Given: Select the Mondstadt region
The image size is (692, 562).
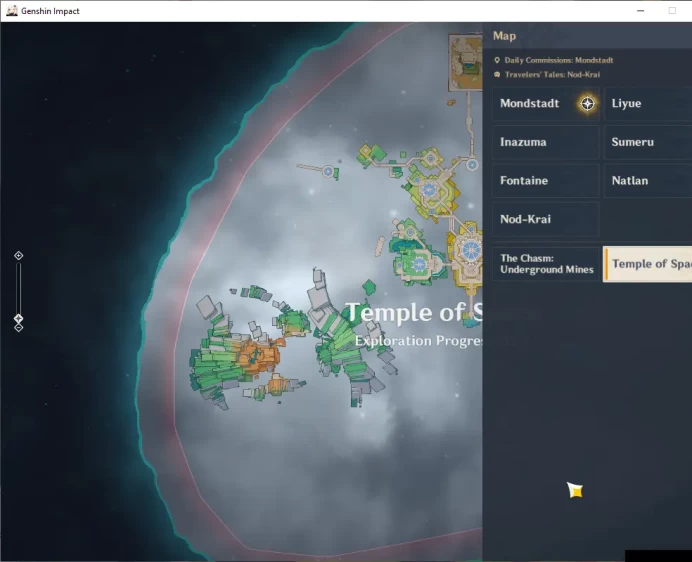Looking at the screenshot, I should click(x=545, y=104).
